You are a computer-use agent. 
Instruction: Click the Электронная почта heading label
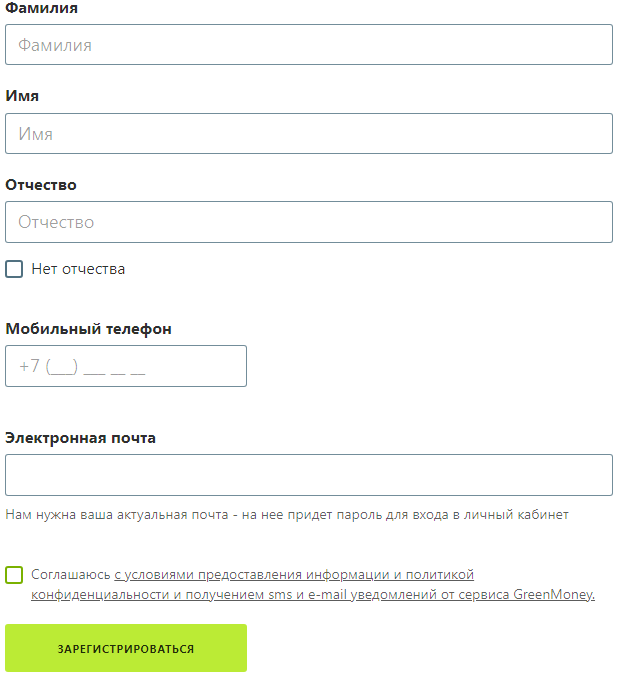80,438
